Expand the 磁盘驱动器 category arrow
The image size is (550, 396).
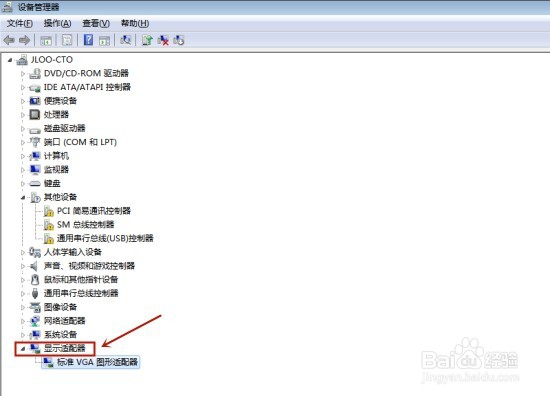pos(23,129)
